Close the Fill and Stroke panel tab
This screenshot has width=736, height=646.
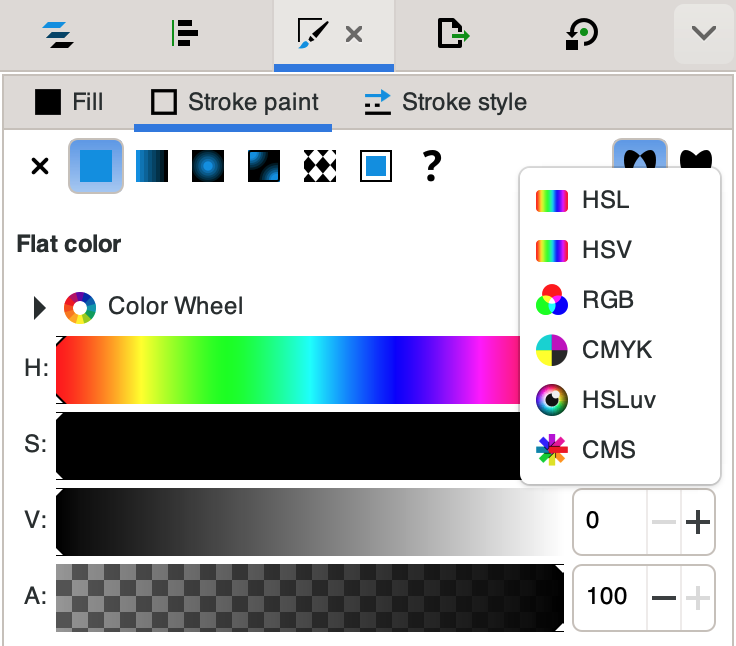[x=353, y=34]
